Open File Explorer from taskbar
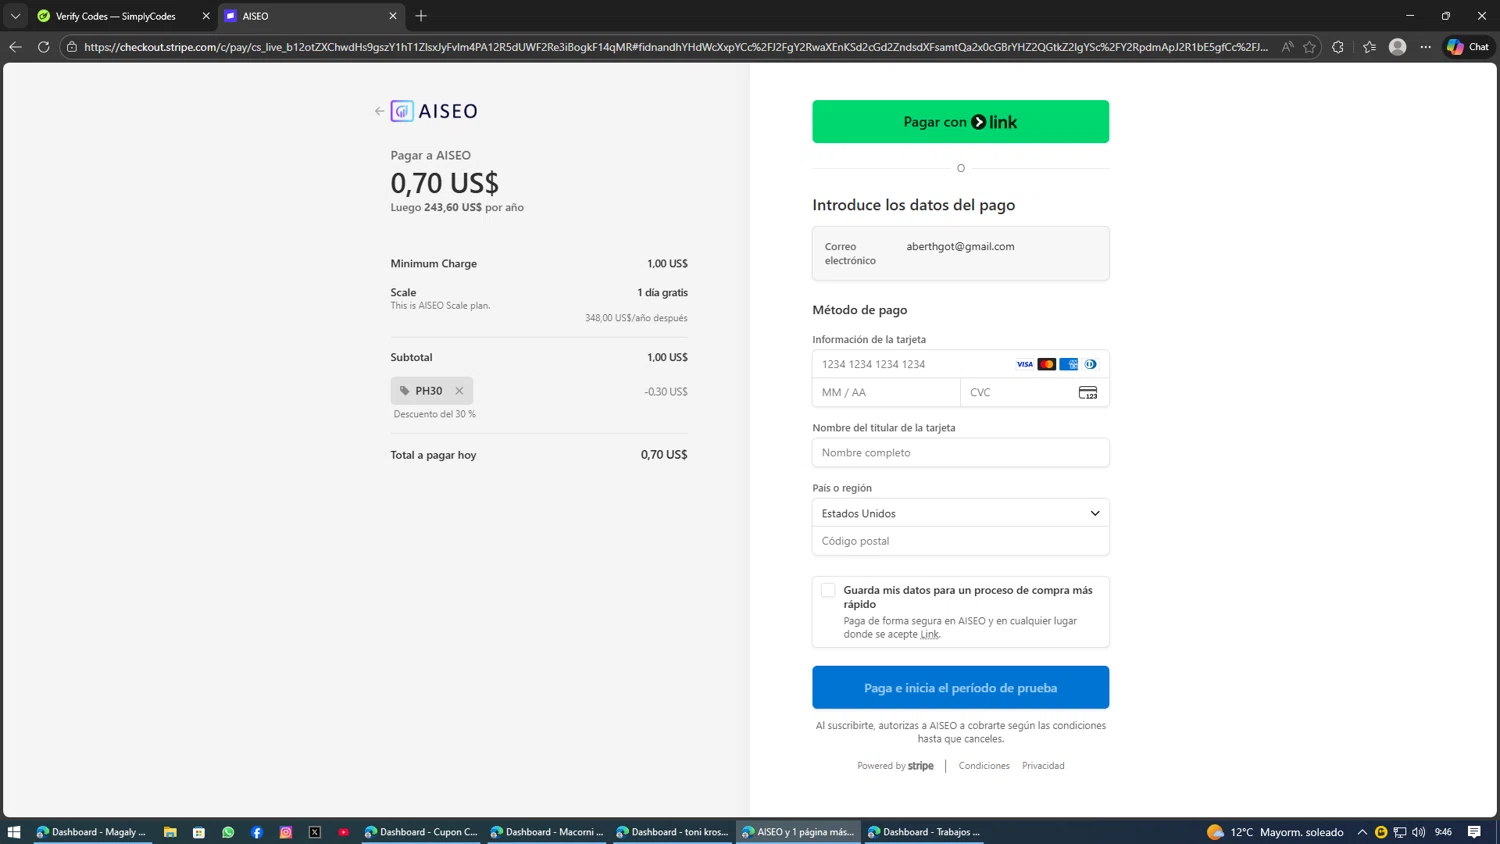Viewport: 1500px width, 844px height. [170, 832]
